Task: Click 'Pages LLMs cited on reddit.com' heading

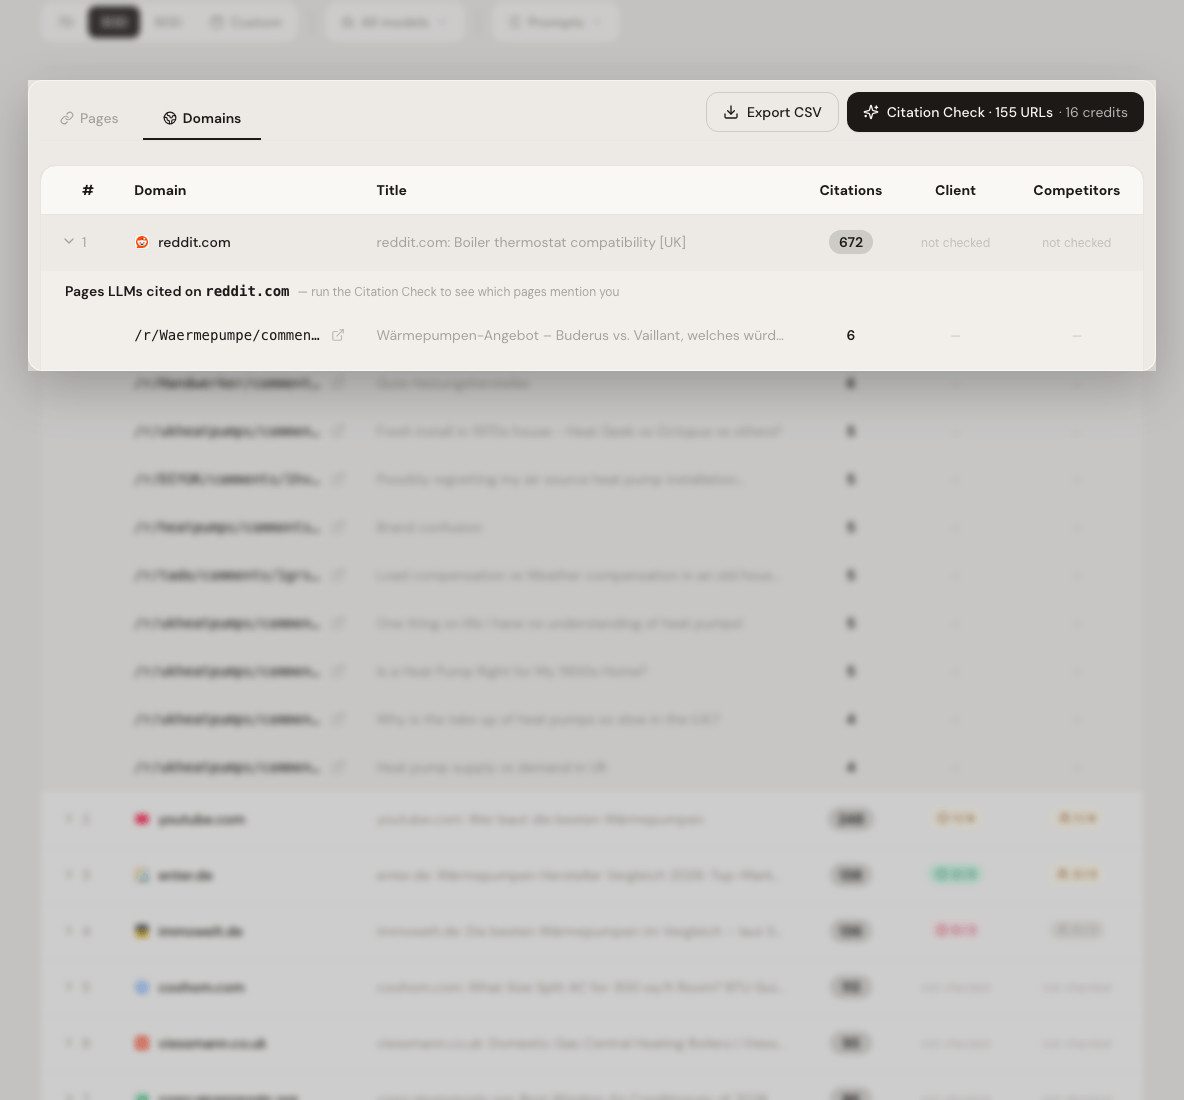Action: (177, 291)
